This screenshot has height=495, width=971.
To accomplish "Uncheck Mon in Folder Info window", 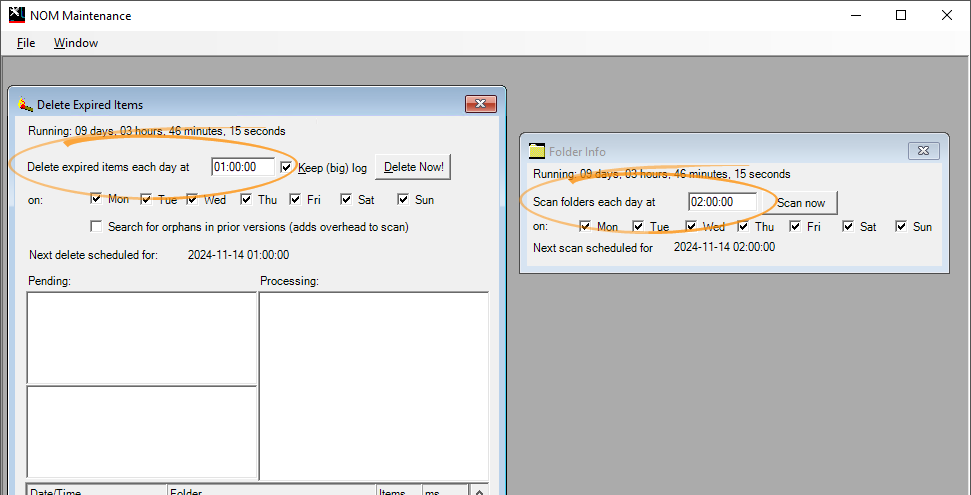I will (585, 227).
